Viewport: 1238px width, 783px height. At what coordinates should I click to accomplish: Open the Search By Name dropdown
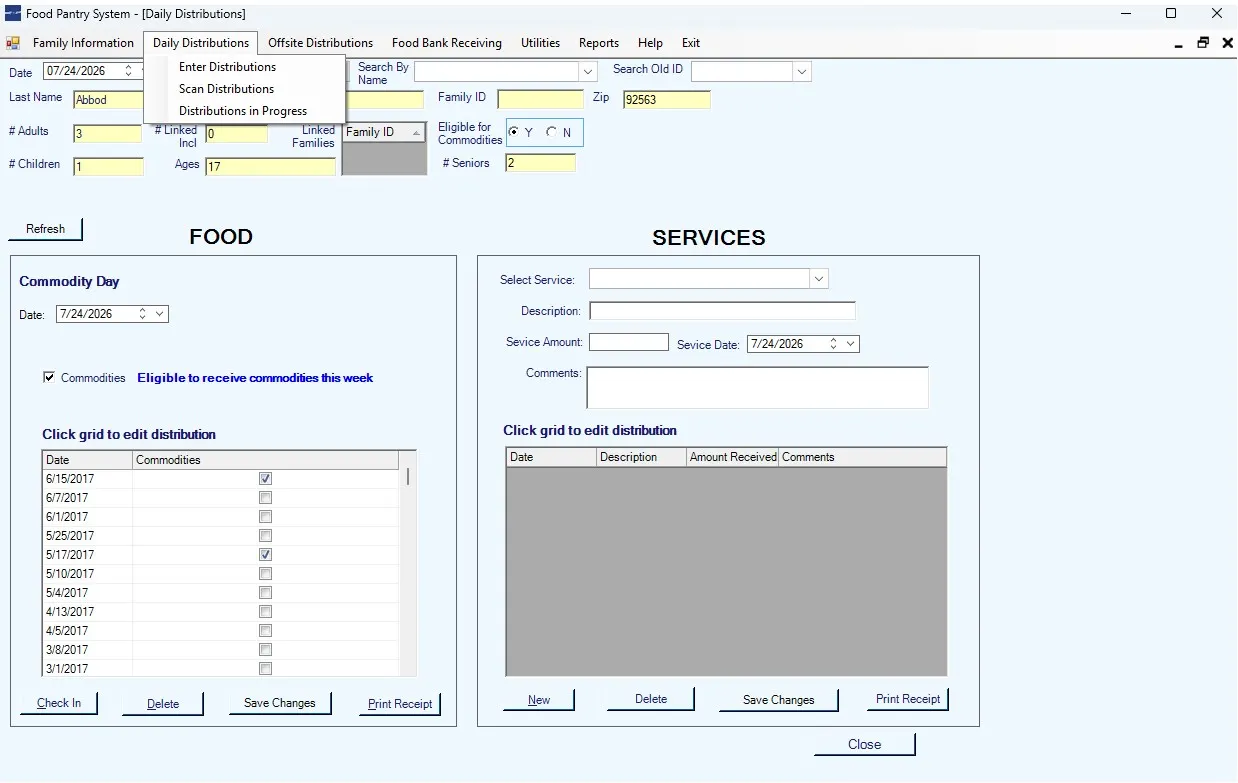point(588,72)
